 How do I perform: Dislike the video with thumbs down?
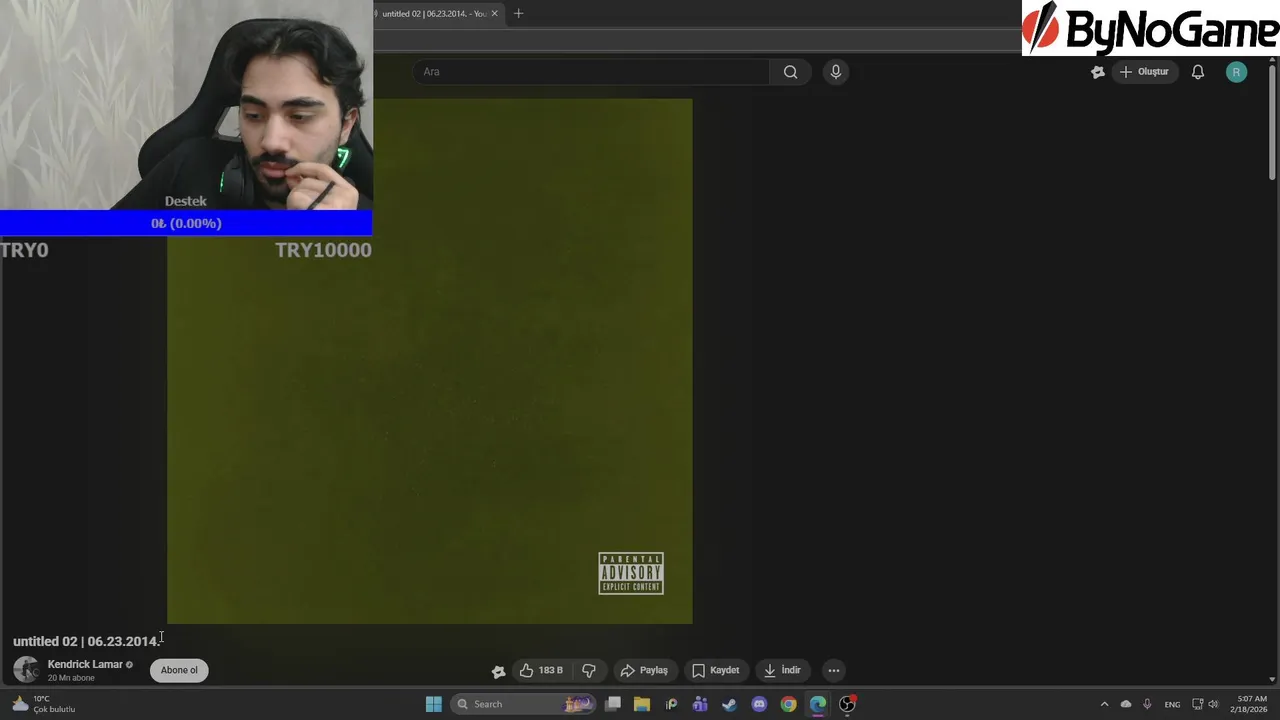point(589,670)
